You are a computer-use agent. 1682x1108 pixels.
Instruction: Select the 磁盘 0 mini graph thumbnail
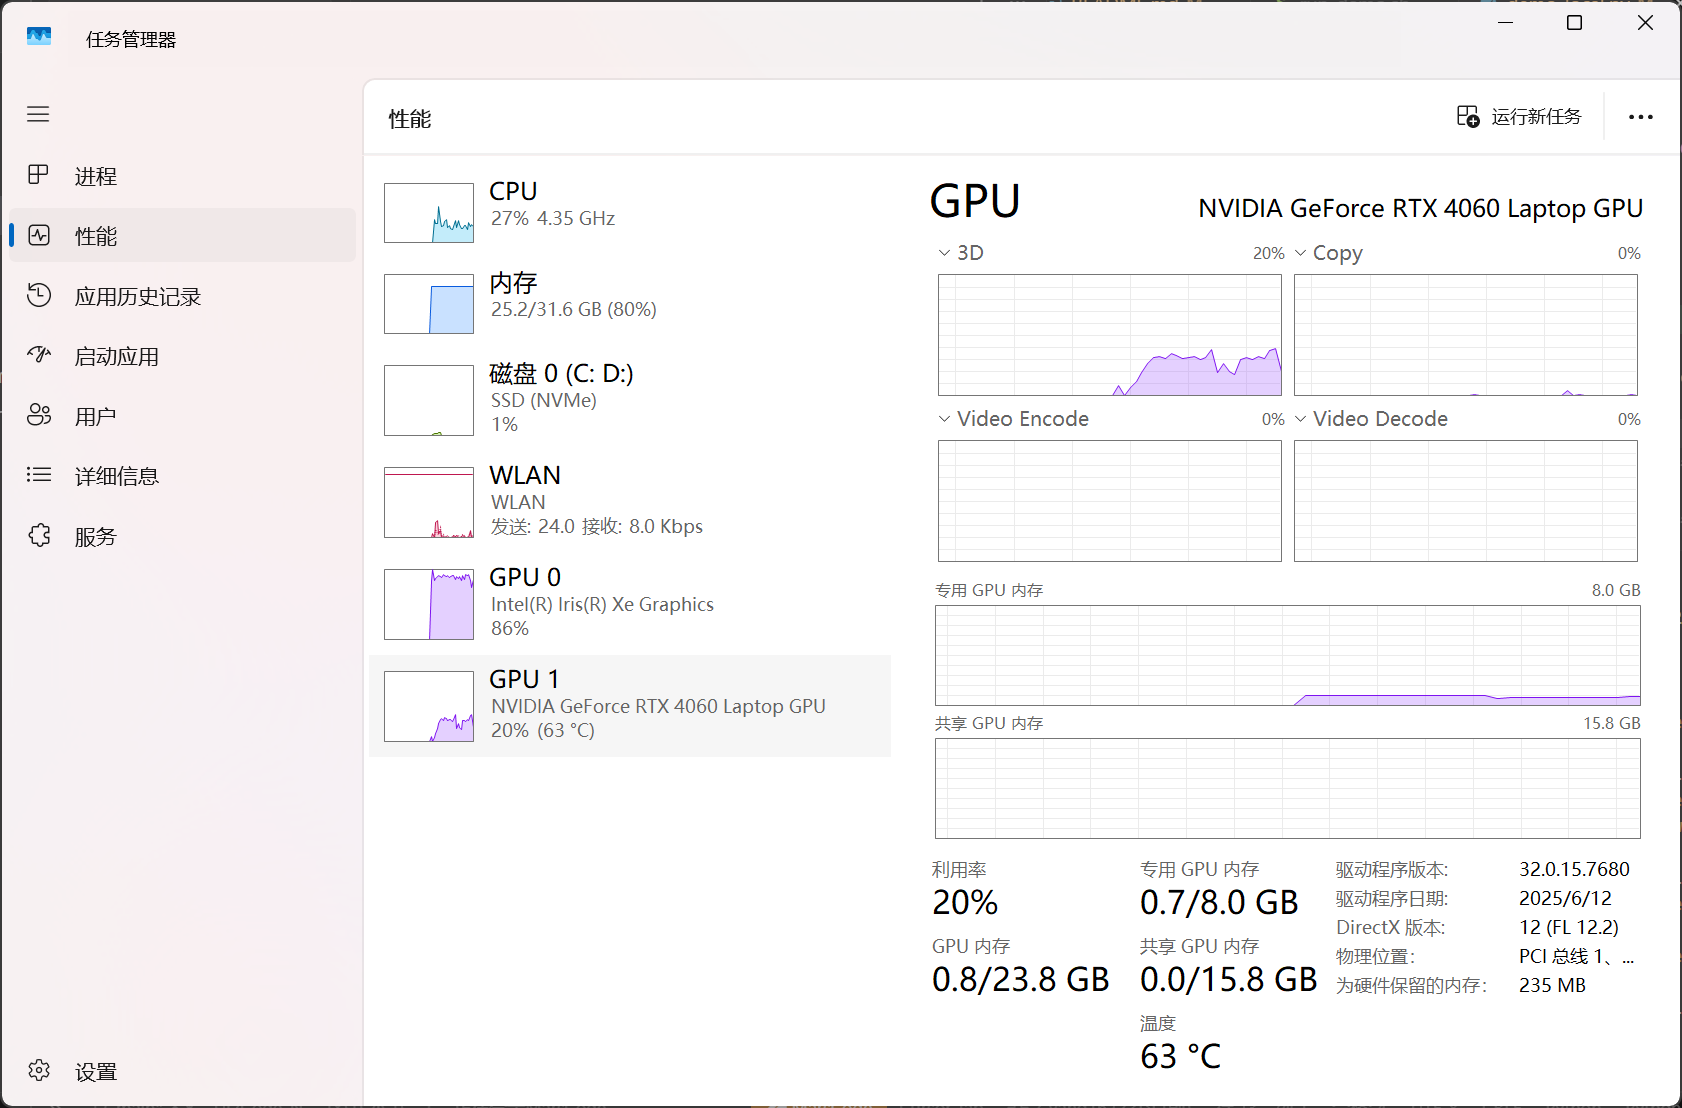click(429, 400)
